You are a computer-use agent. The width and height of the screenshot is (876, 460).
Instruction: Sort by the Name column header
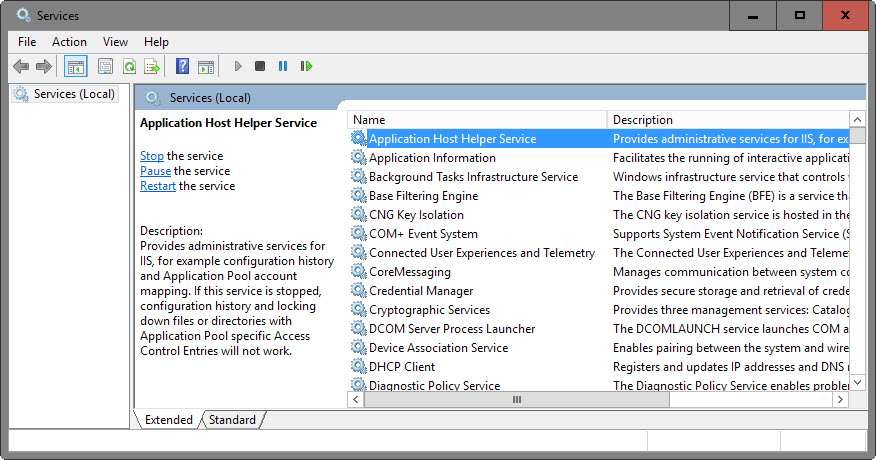pyautogui.click(x=477, y=120)
